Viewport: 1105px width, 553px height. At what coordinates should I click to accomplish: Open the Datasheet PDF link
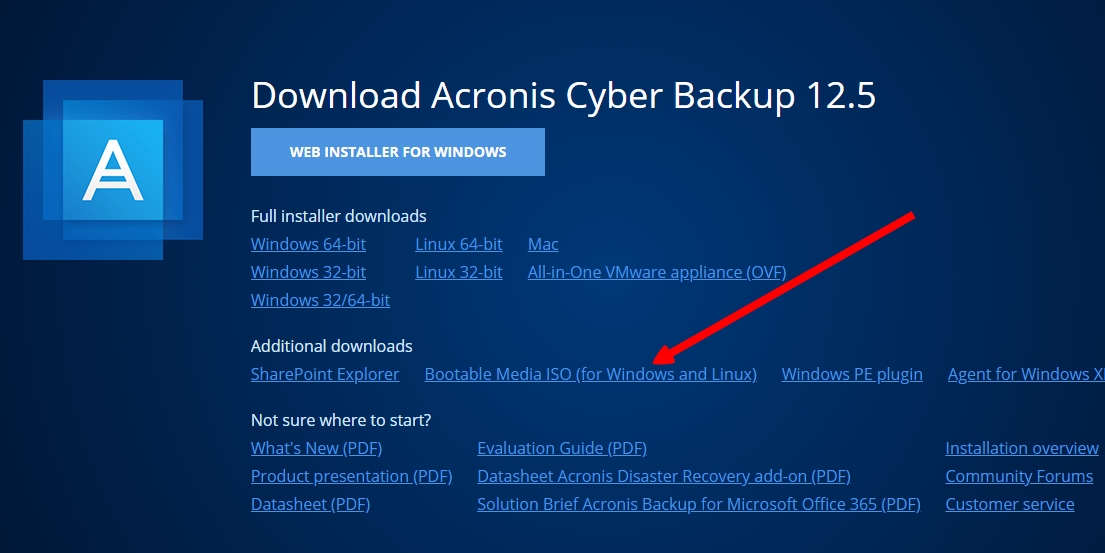click(x=310, y=504)
